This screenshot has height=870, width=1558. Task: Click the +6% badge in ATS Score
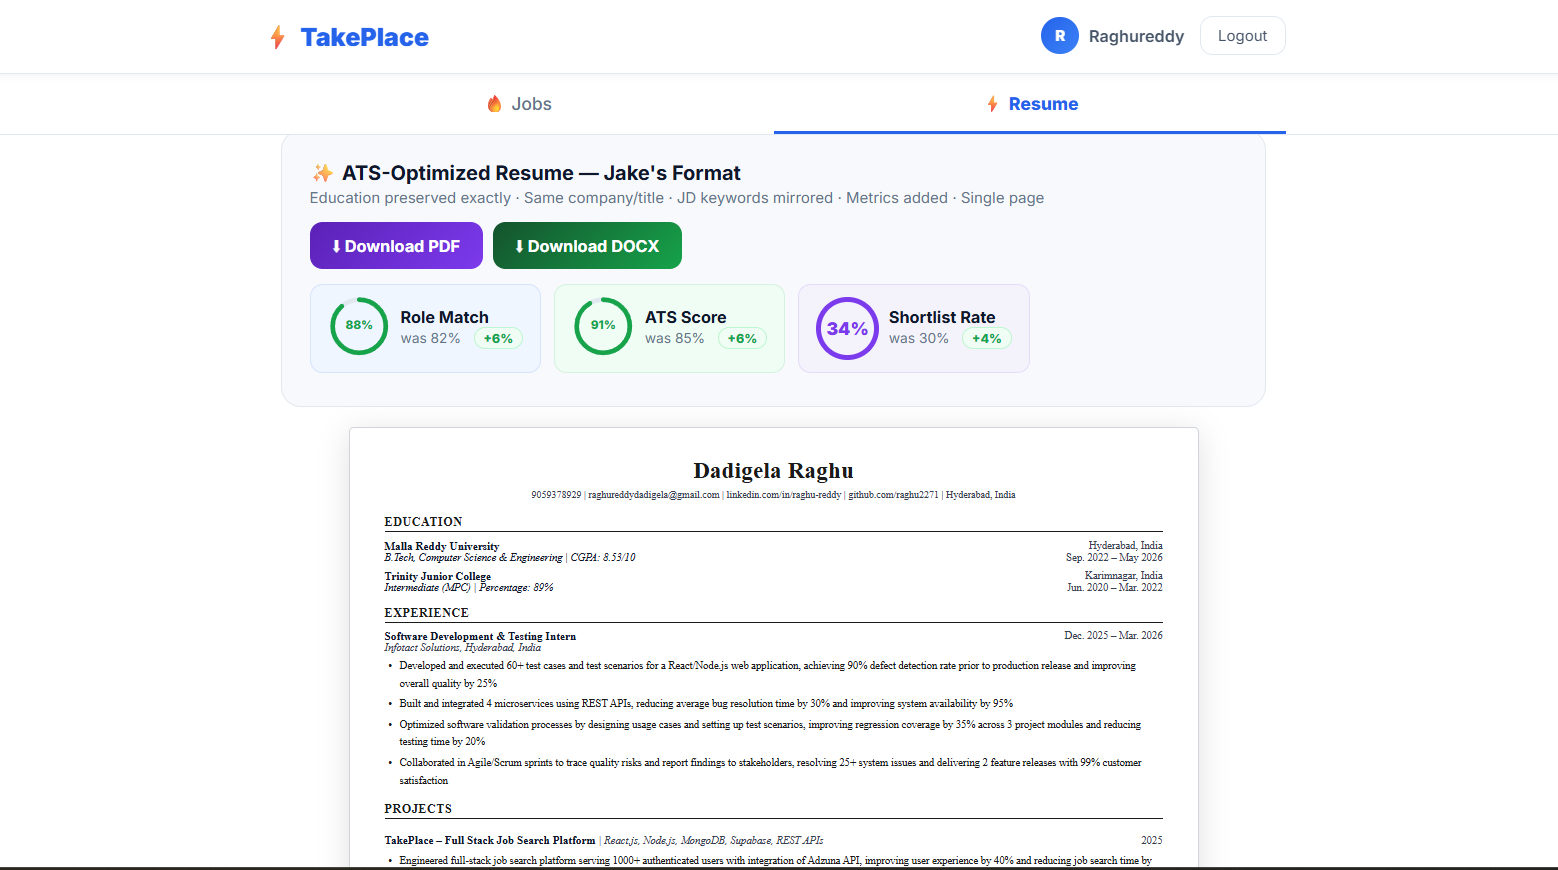(x=742, y=339)
